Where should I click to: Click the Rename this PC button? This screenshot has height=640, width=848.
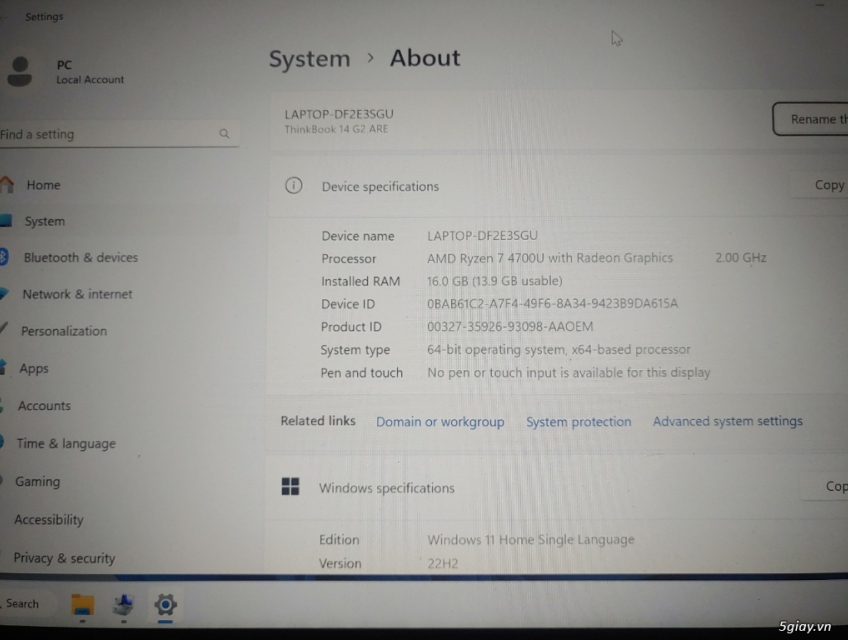[812, 118]
